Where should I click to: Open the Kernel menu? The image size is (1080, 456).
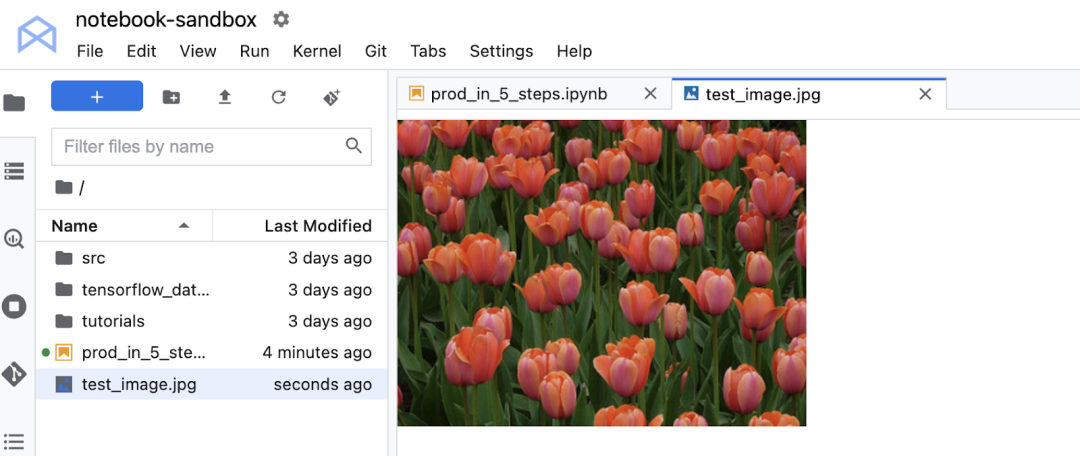(x=317, y=51)
